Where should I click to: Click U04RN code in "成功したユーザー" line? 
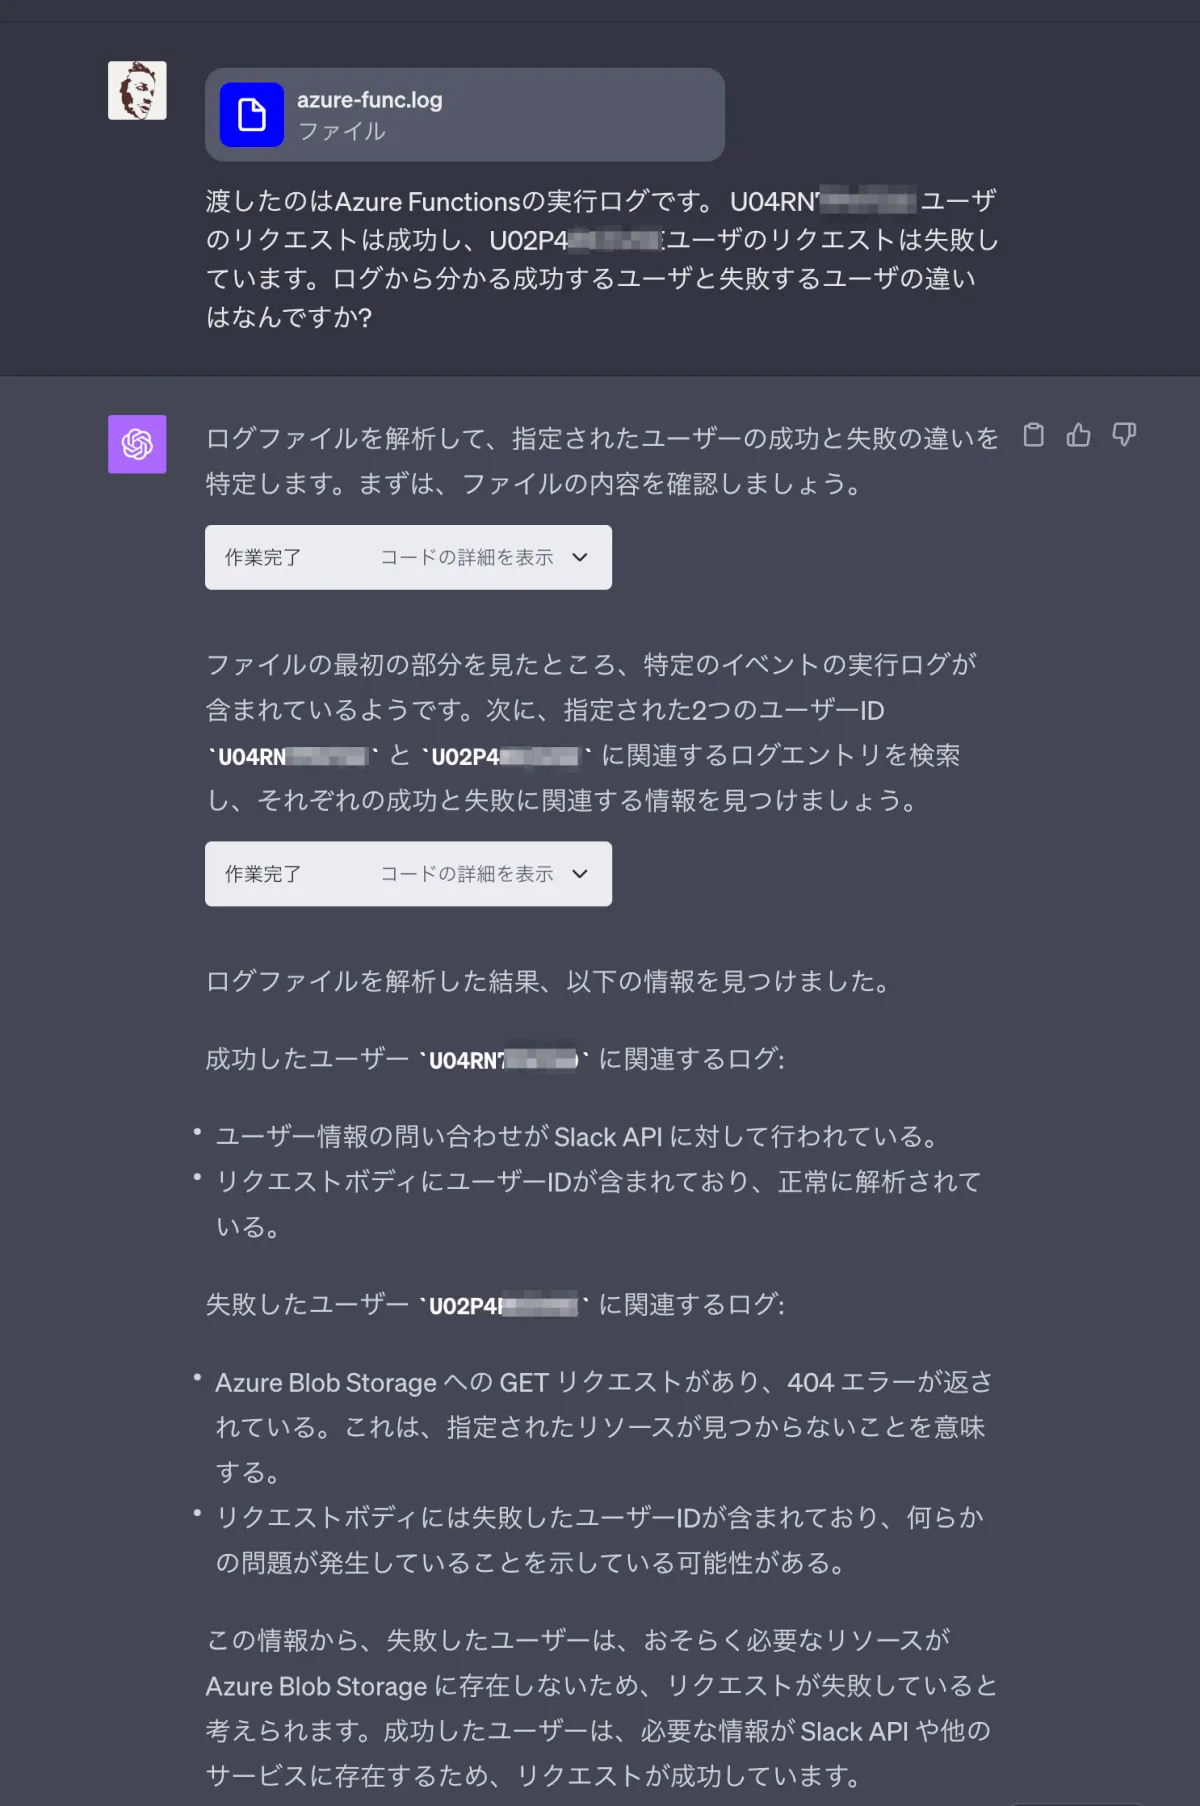(503, 1060)
